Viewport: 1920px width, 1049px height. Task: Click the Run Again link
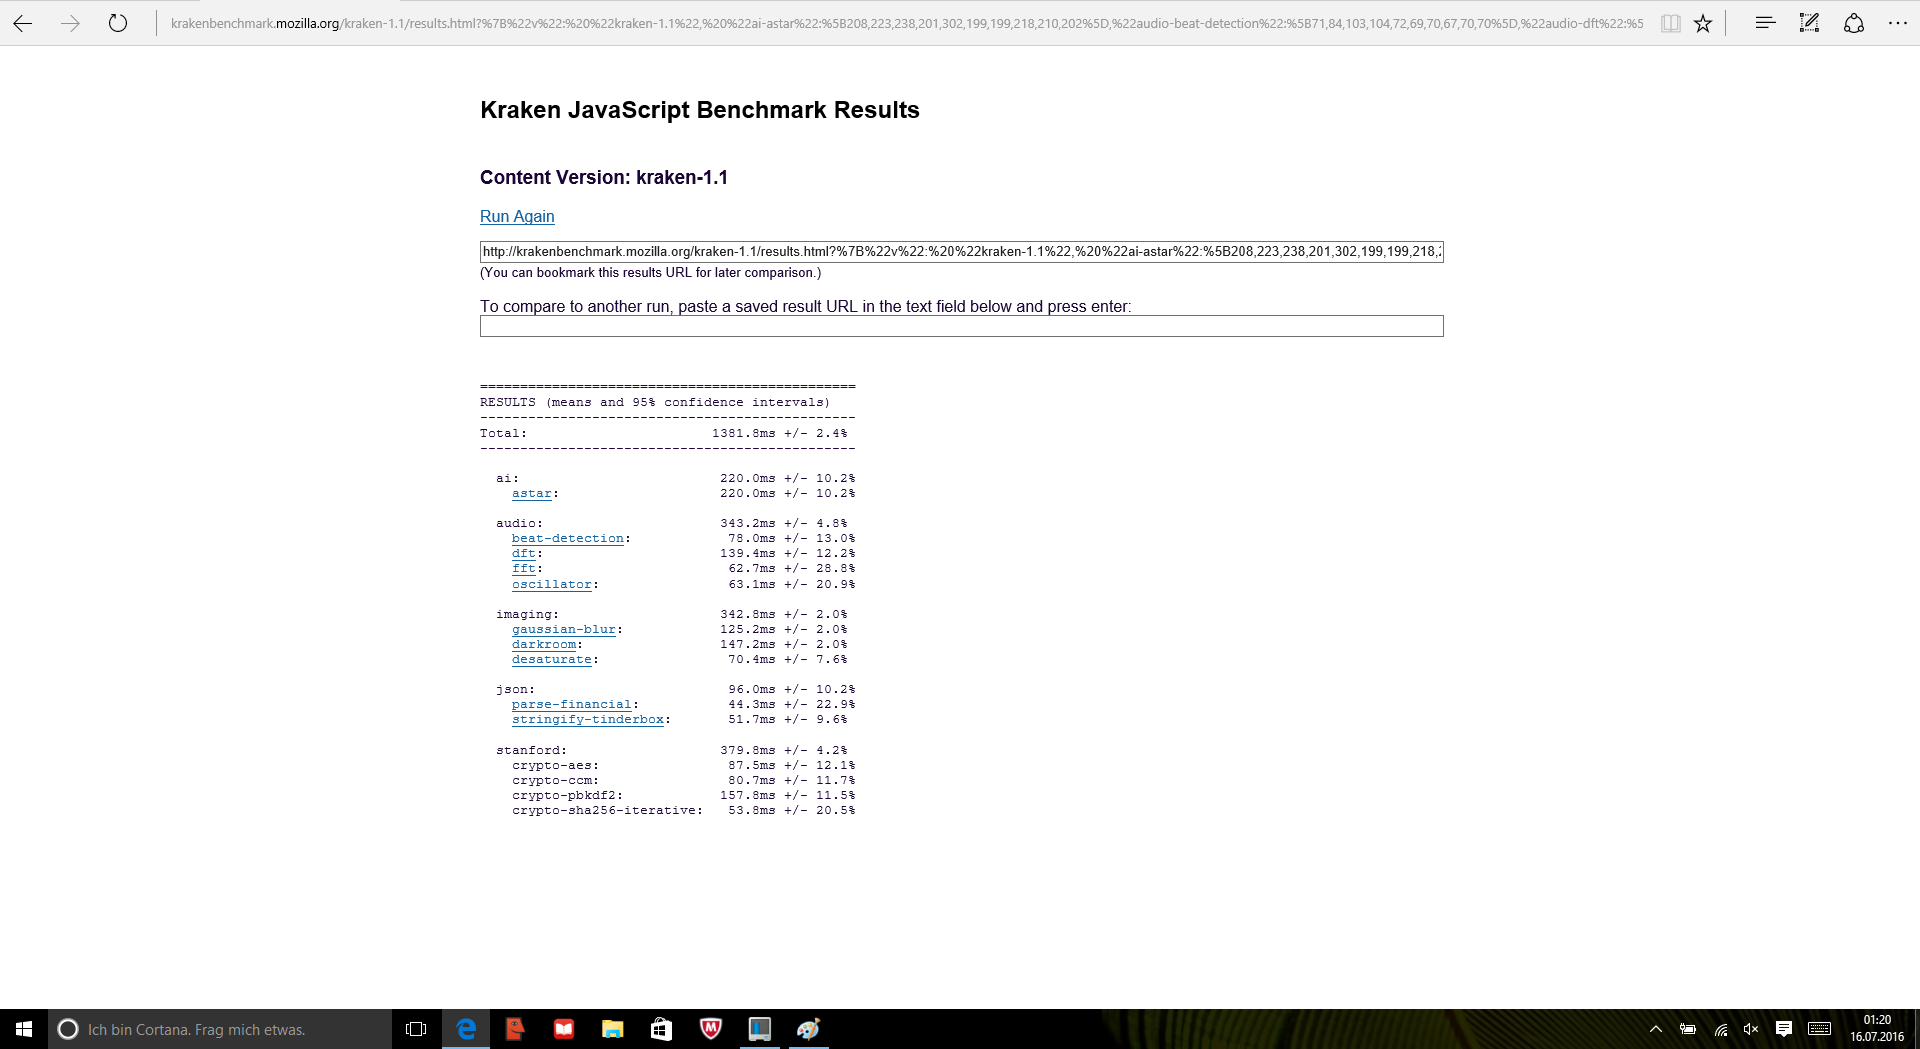point(517,216)
